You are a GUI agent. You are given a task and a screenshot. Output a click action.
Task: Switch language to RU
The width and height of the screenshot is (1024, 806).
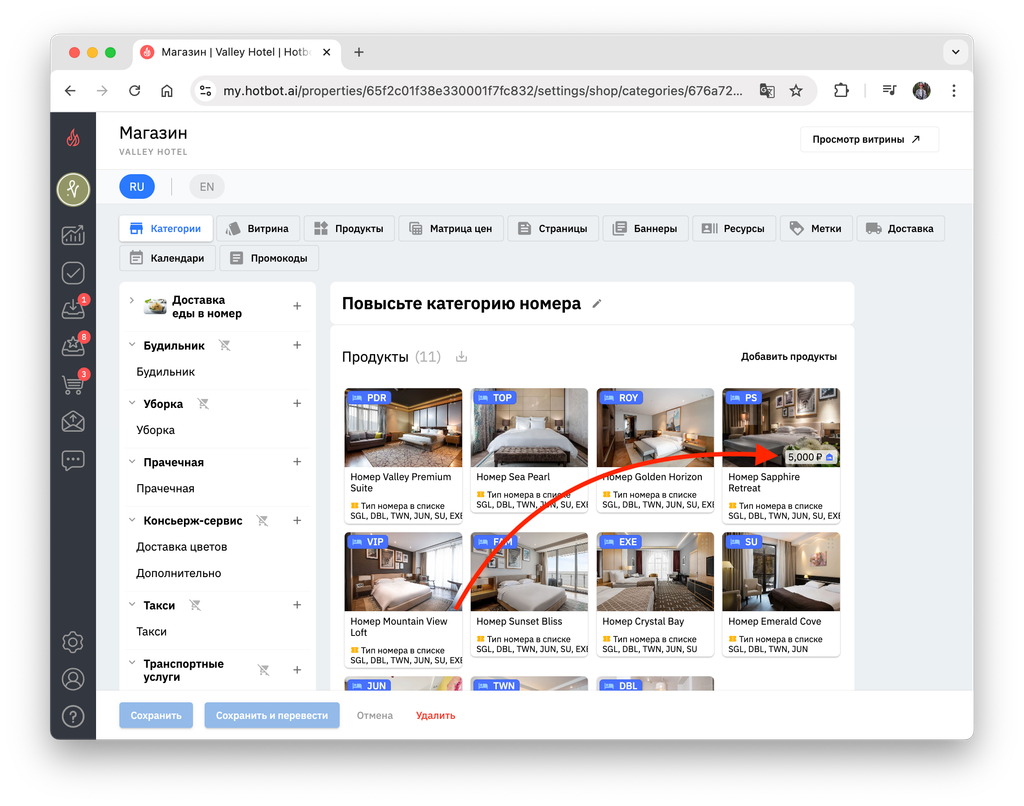pyautogui.click(x=137, y=187)
